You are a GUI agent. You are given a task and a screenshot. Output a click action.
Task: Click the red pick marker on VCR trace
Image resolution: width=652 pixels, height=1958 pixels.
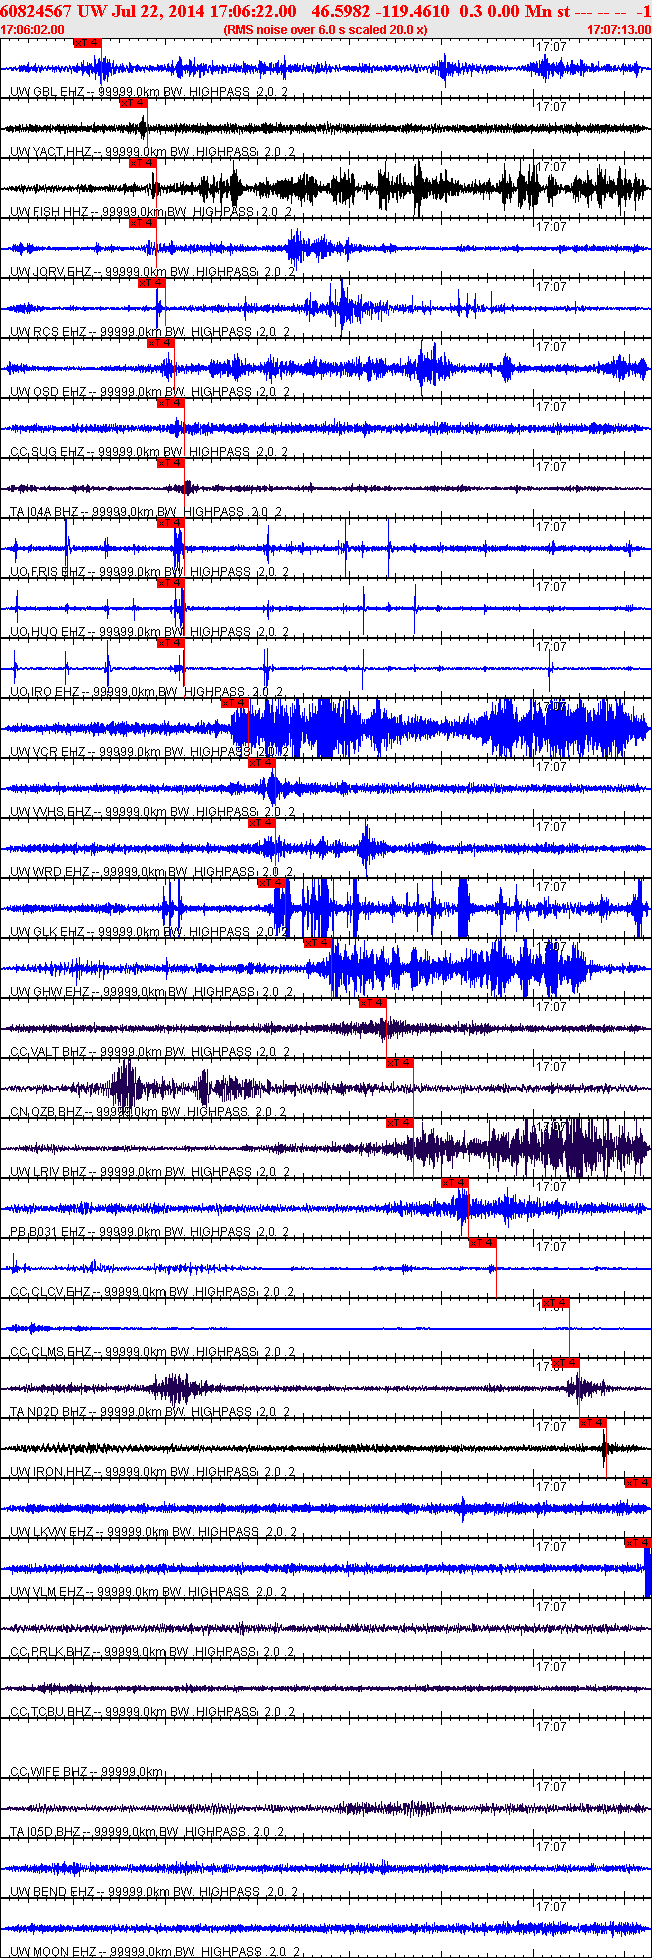click(x=234, y=703)
